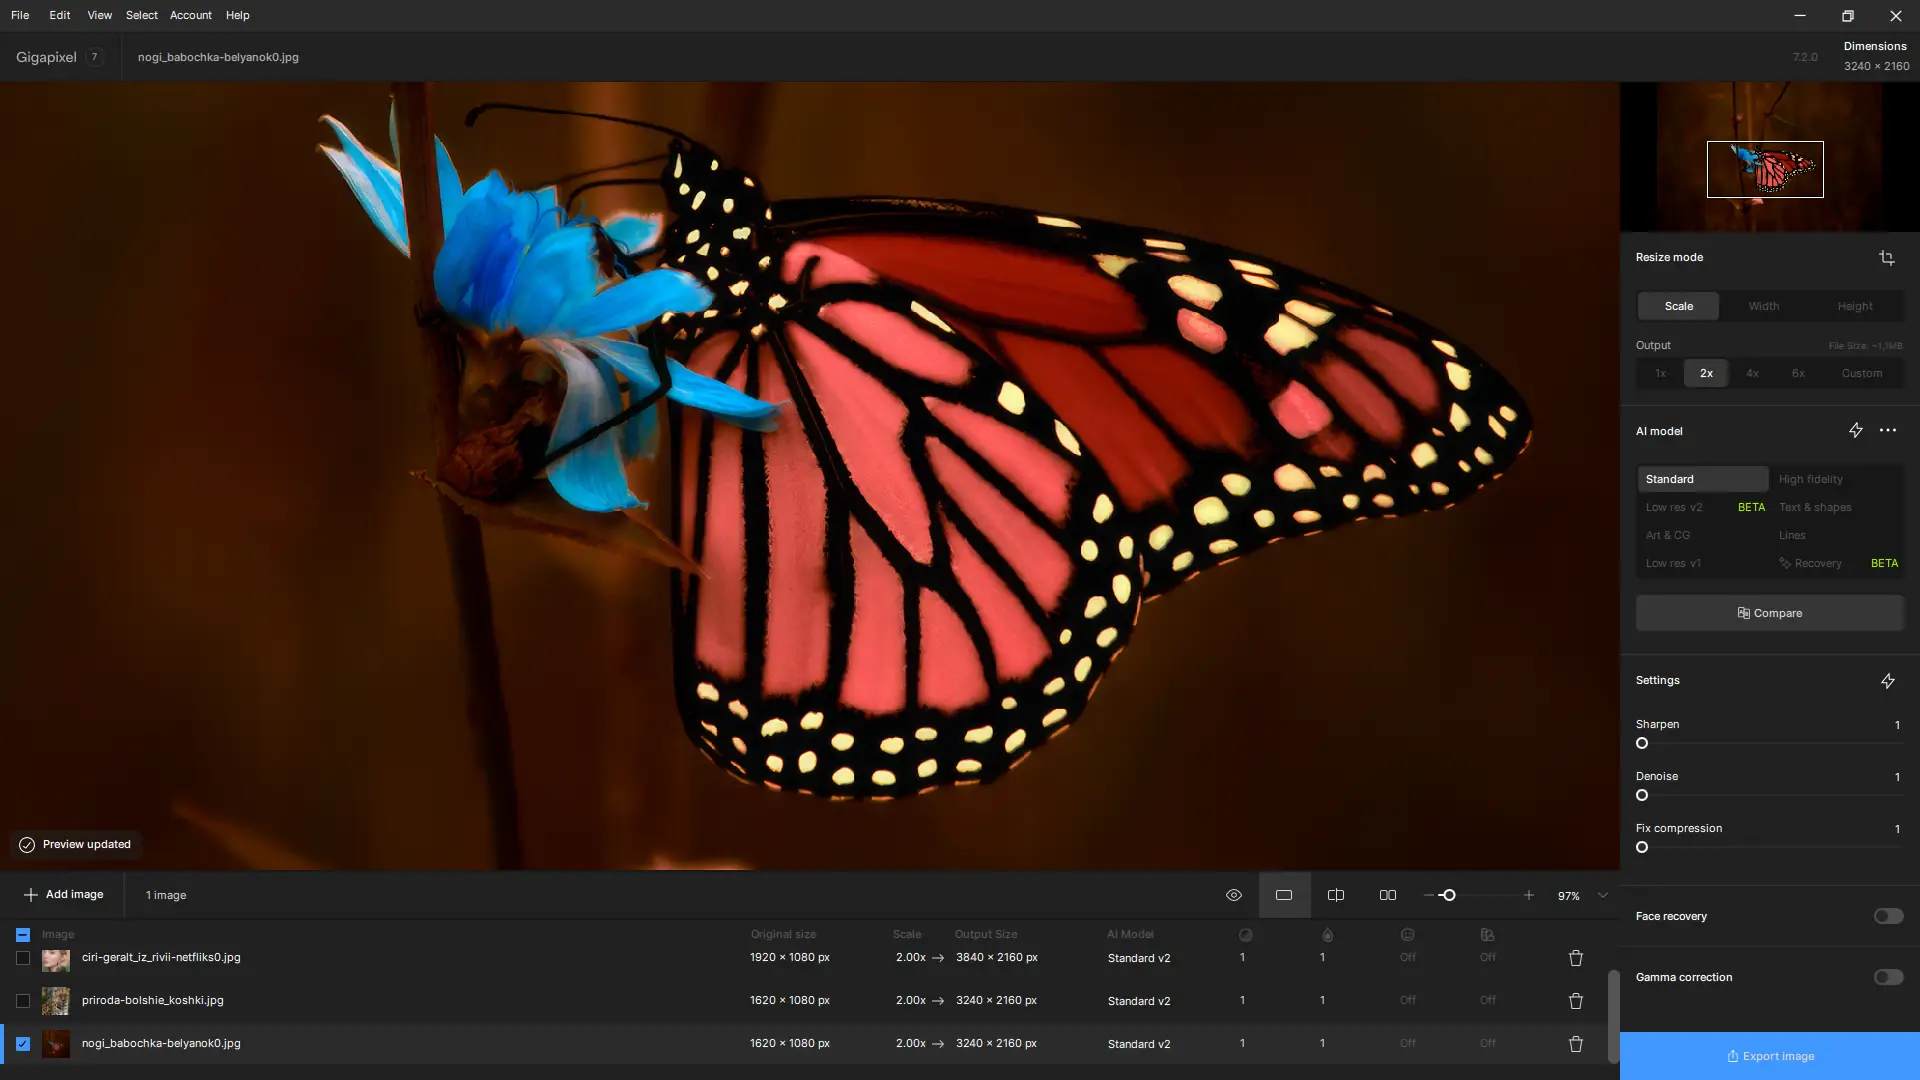
Task: Toggle the preview eye icon
Action: pyautogui.click(x=1233, y=895)
